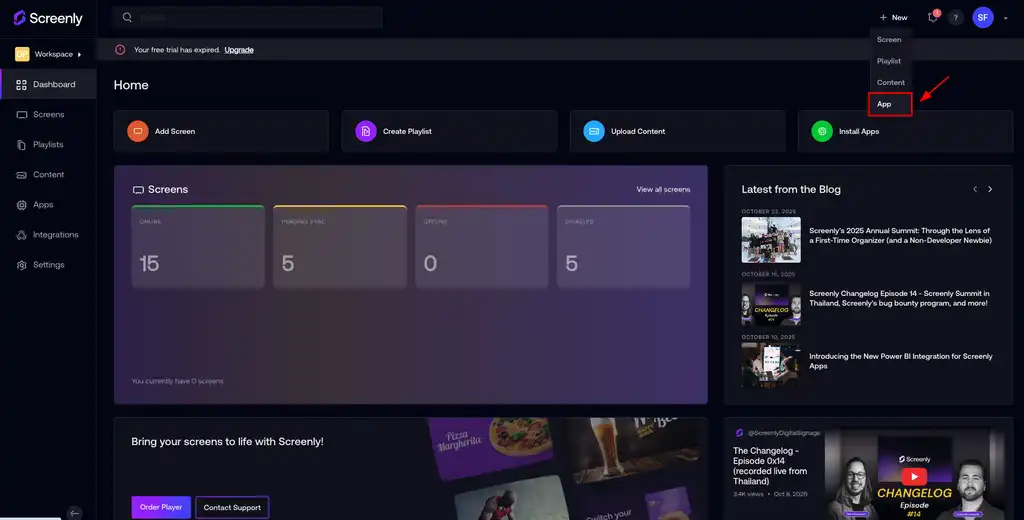The width and height of the screenshot is (1024, 520).
Task: Open the New dropdown button
Action: pos(893,18)
